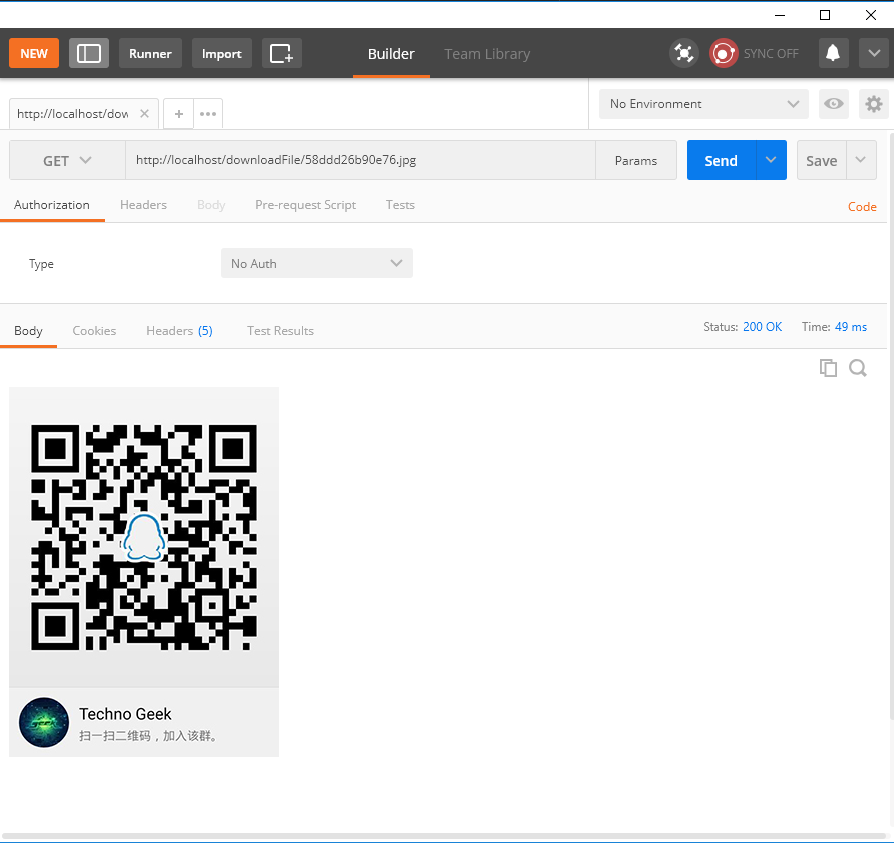This screenshot has width=894, height=843.
Task: Maximize the Postman window
Action: (825, 15)
